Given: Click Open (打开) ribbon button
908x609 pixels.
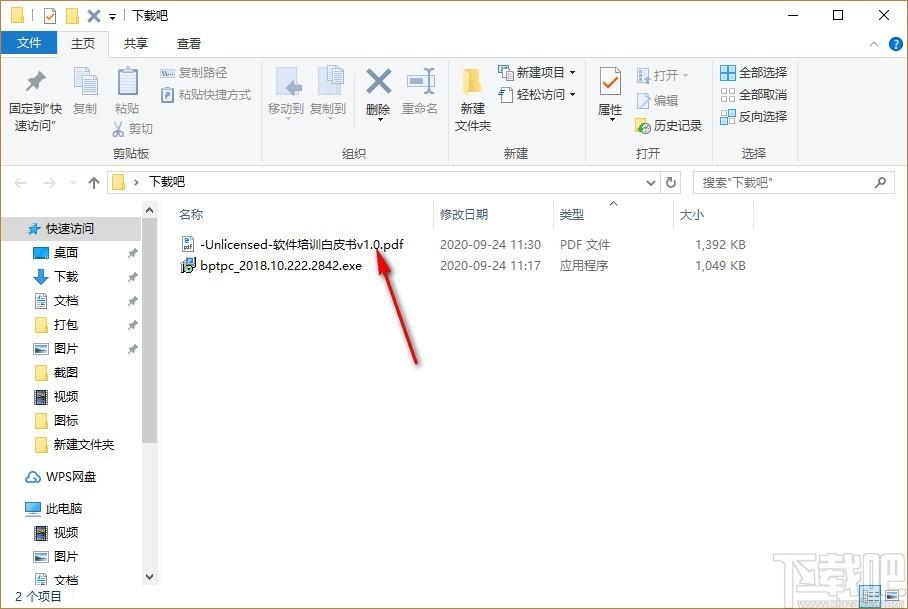Looking at the screenshot, I should click(x=662, y=75).
